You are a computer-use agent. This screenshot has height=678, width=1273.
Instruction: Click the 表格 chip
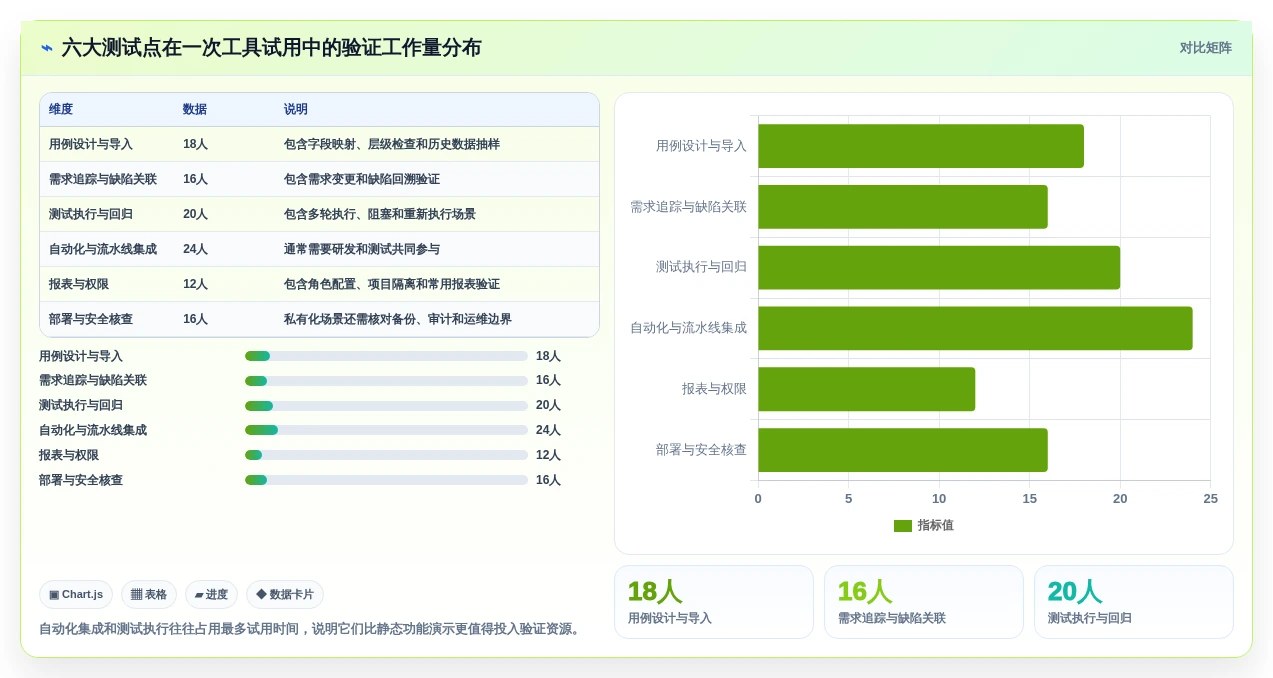(149, 594)
